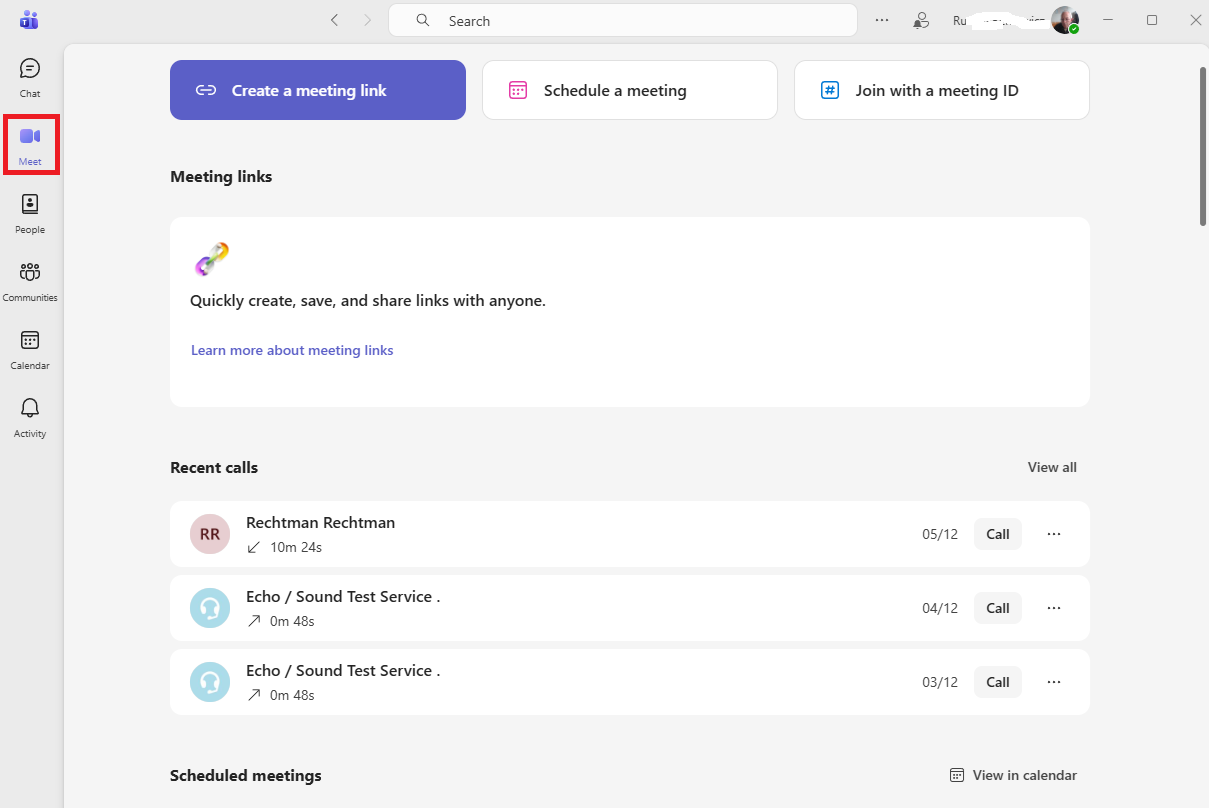Open the People sidebar icon
Viewport: 1209px width, 808px height.
30,213
